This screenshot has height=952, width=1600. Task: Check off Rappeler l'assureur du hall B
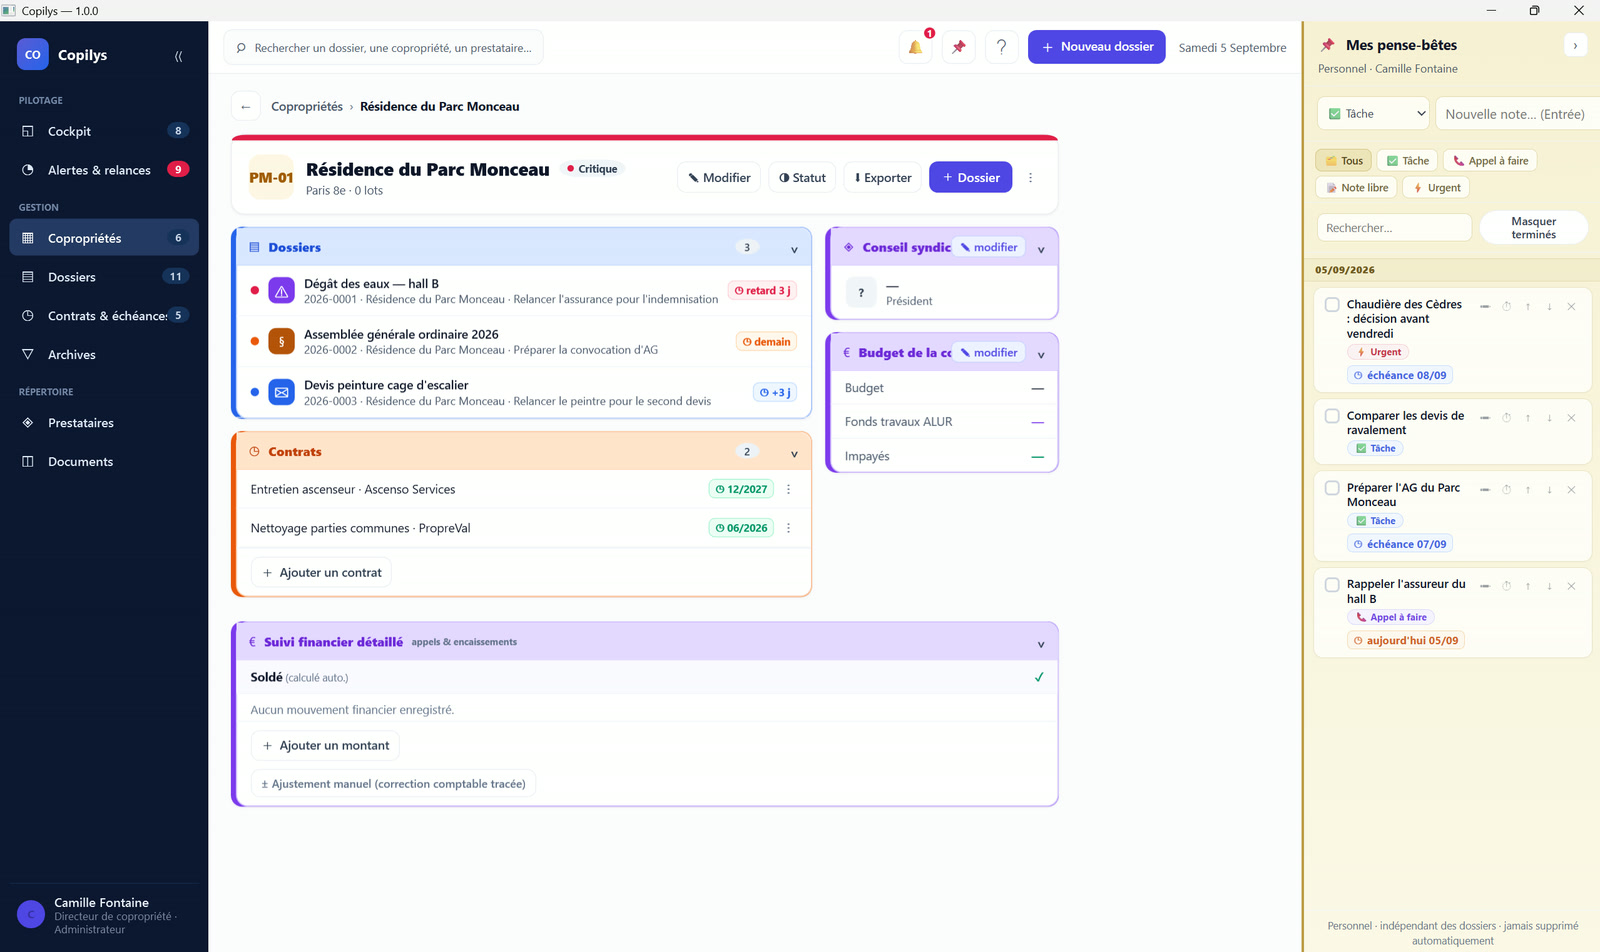[1332, 585]
